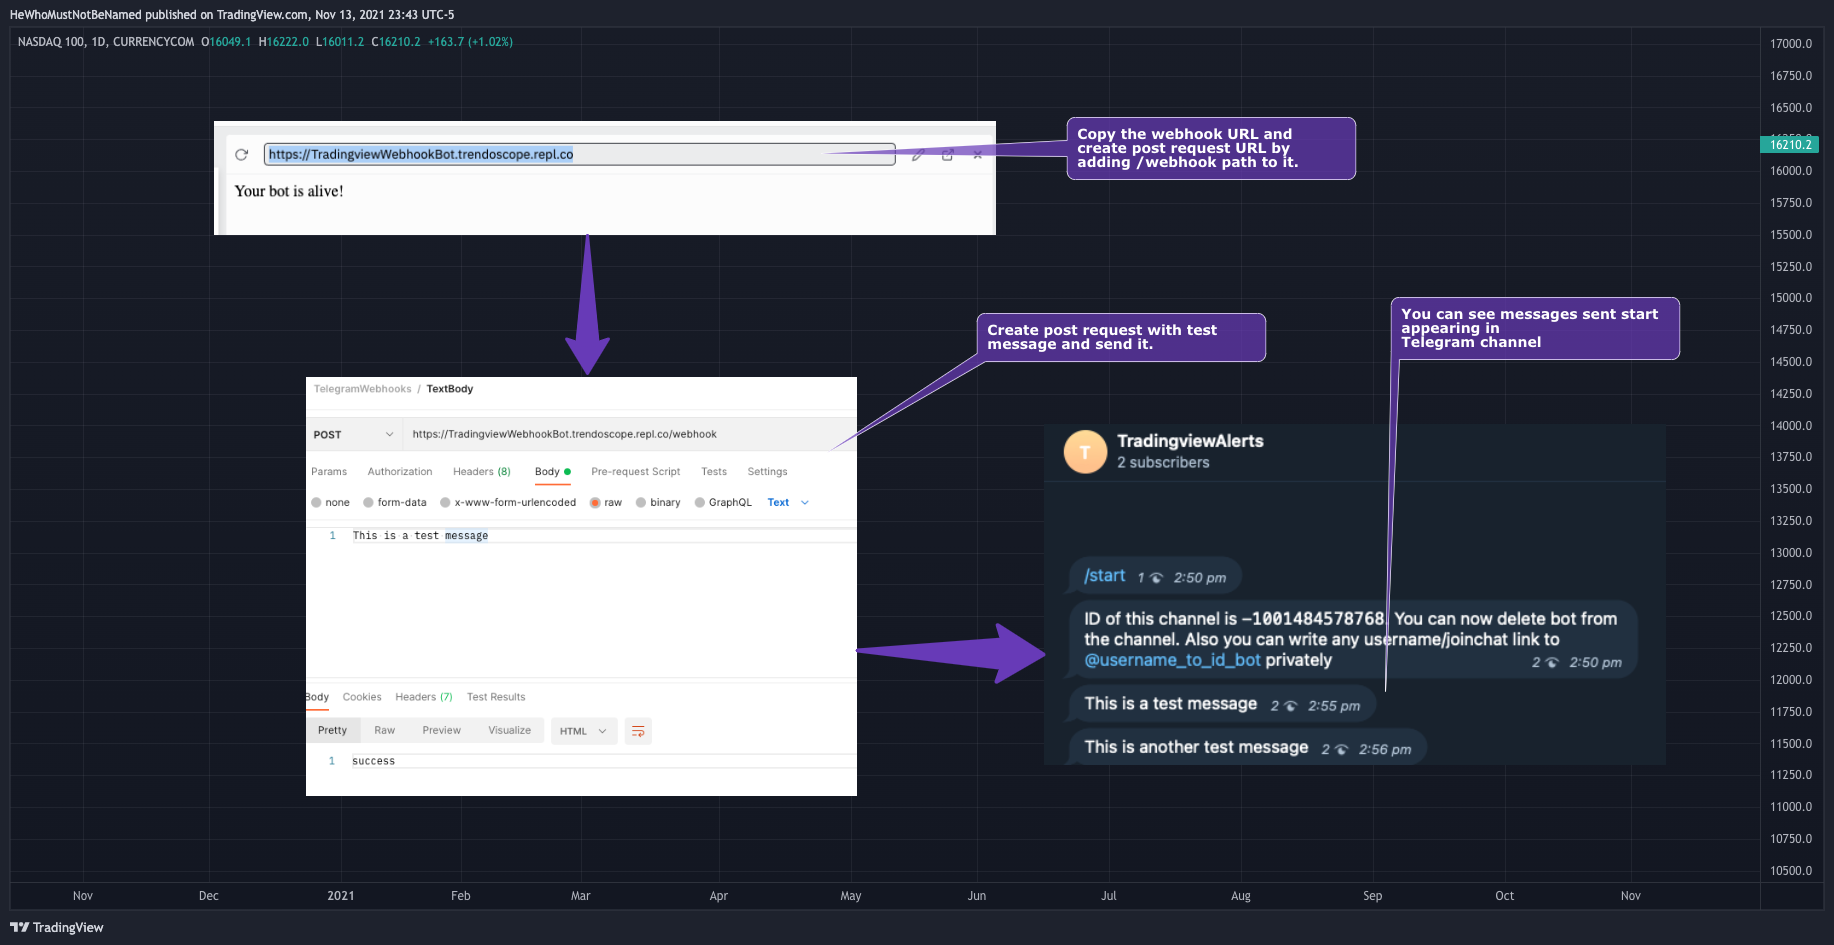Viewport: 1834px width, 945px height.
Task: Click the Raw response view button
Action: point(385,731)
